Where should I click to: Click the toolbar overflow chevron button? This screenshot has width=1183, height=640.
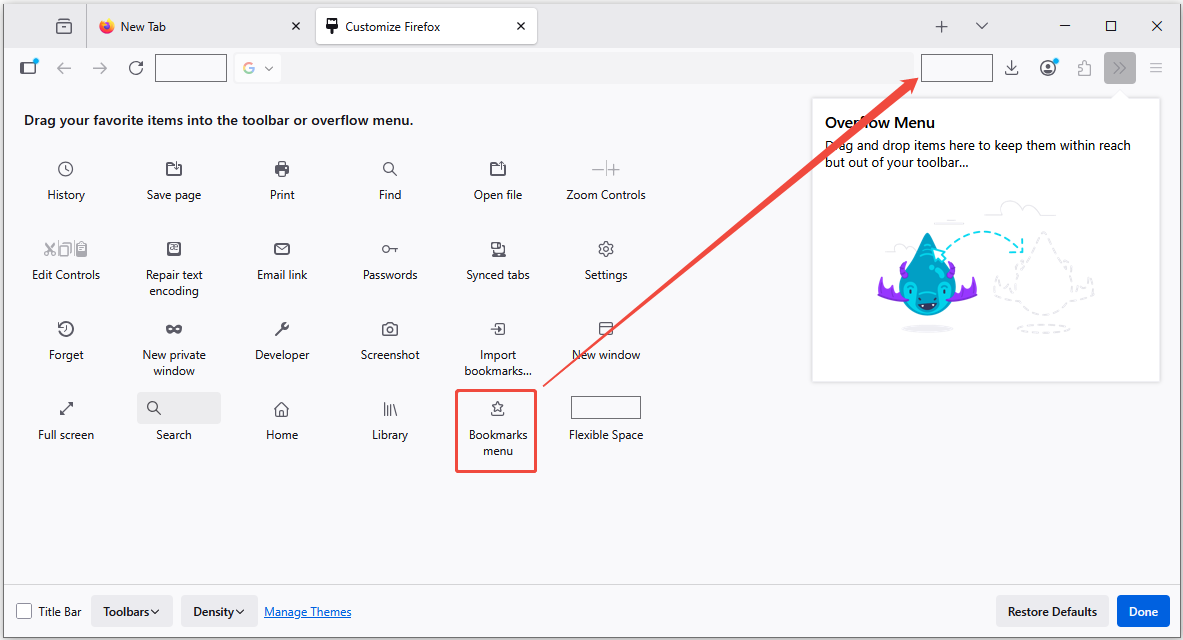coord(1119,67)
